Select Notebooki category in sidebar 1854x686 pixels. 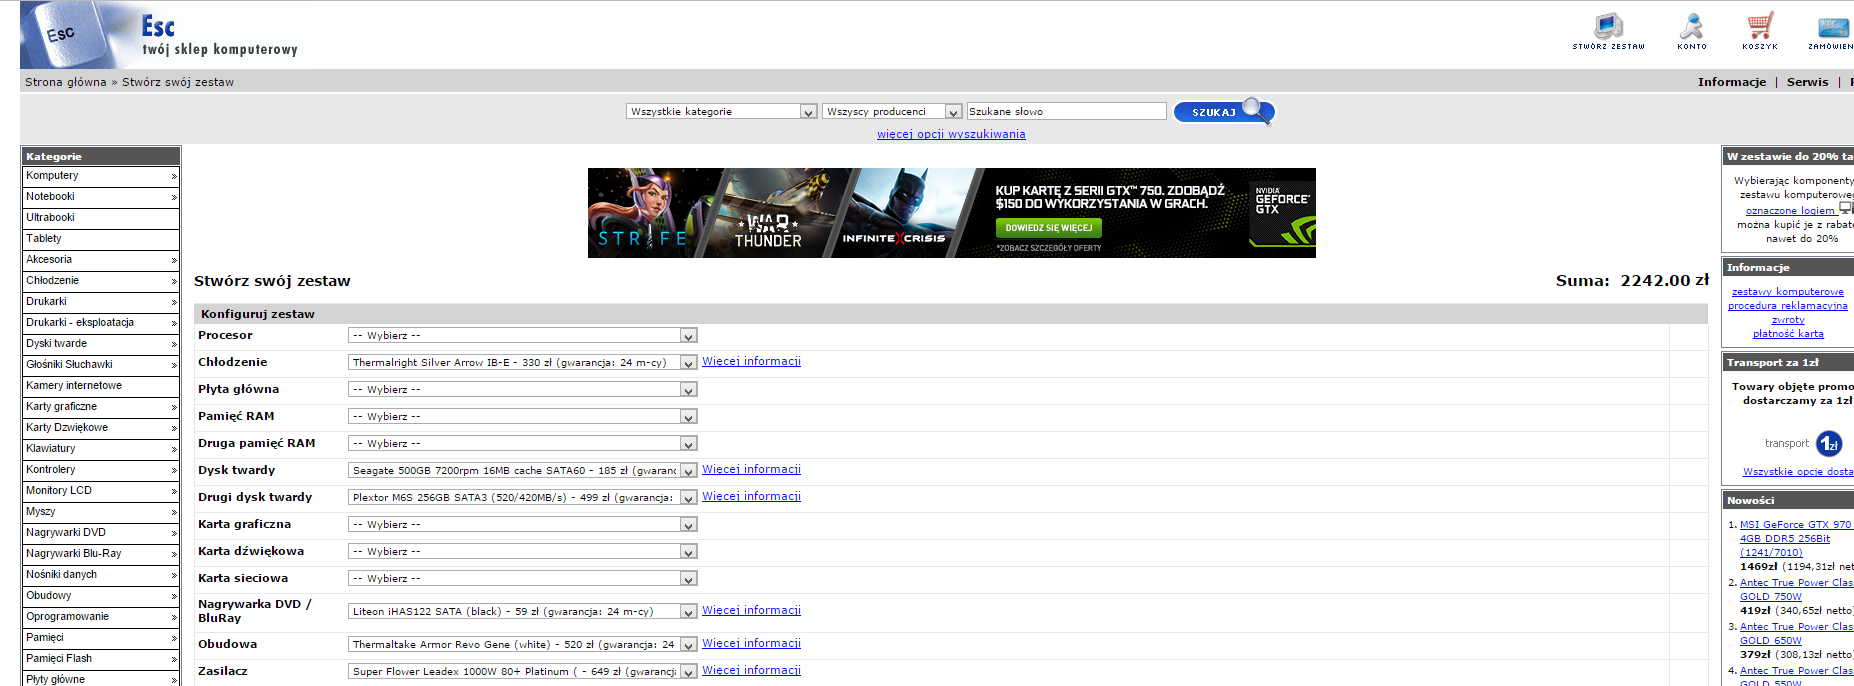(101, 197)
